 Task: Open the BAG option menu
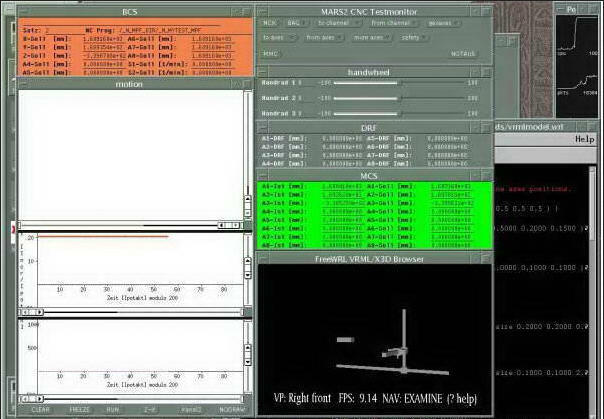pyautogui.click(x=294, y=22)
